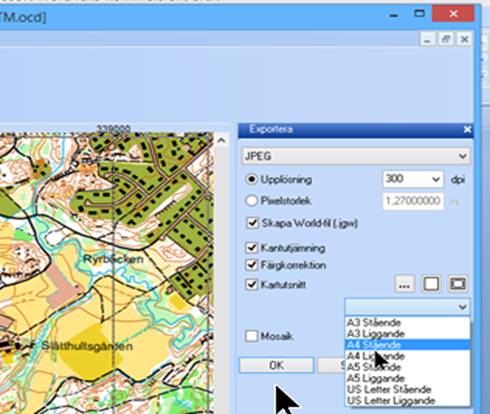Close the Exportera panel

coord(467,129)
